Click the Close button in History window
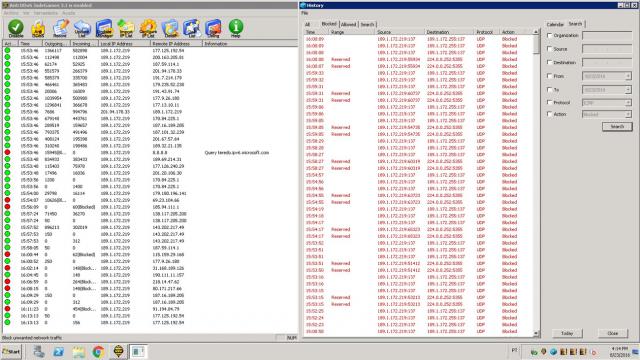Viewport: 640px width, 360px height. tap(612, 333)
